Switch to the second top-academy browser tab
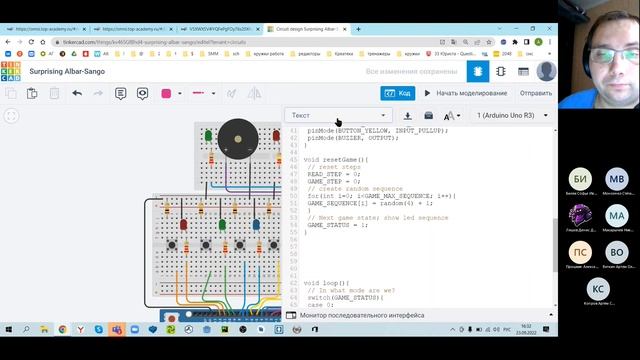640x360 pixels. pyautogui.click(x=133, y=29)
